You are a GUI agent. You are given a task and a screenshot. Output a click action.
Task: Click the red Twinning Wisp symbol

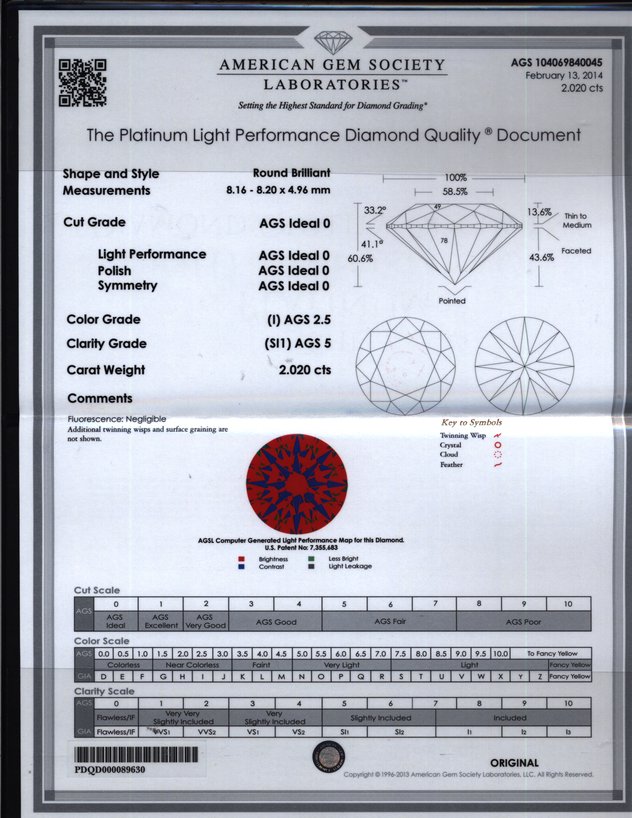point(500,436)
